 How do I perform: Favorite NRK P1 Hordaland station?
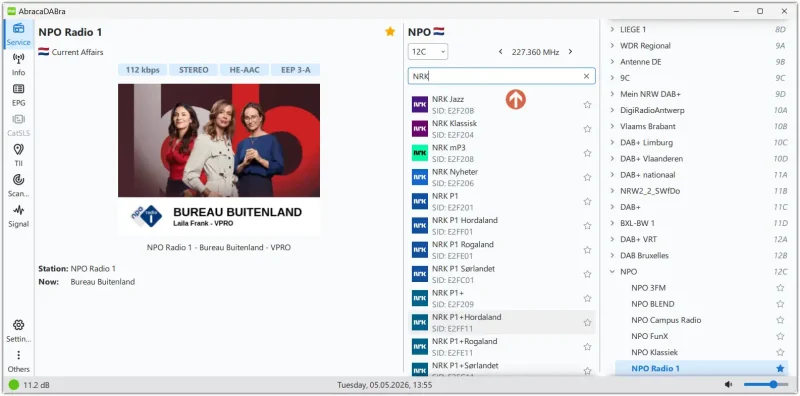[587, 226]
